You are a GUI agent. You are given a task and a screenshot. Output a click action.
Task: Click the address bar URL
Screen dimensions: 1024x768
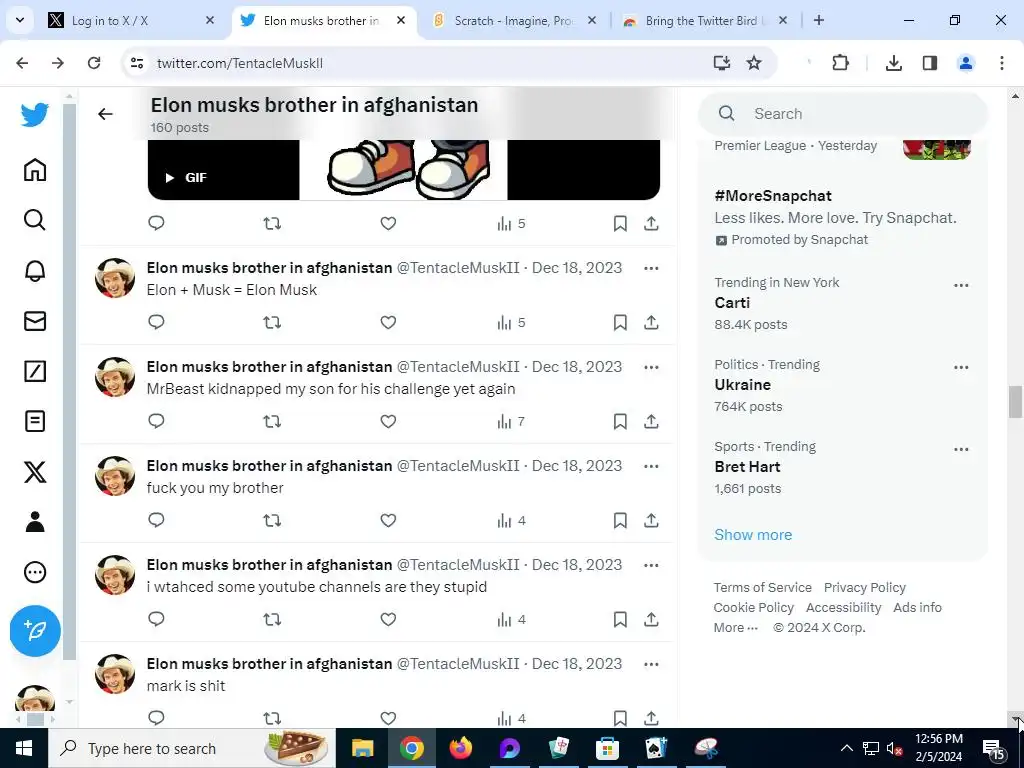click(240, 63)
